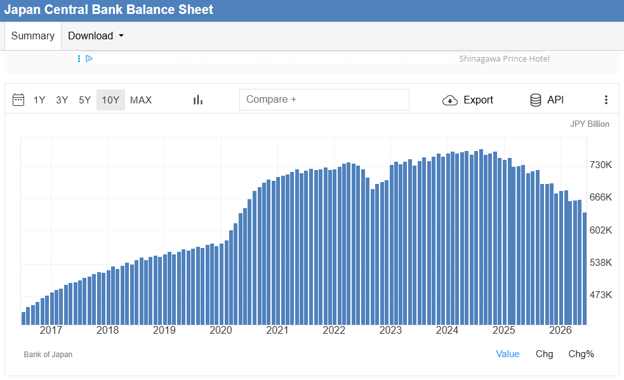Screen dimensions: 624x380
Task: Select the 1Y time range
Action: coord(39,100)
